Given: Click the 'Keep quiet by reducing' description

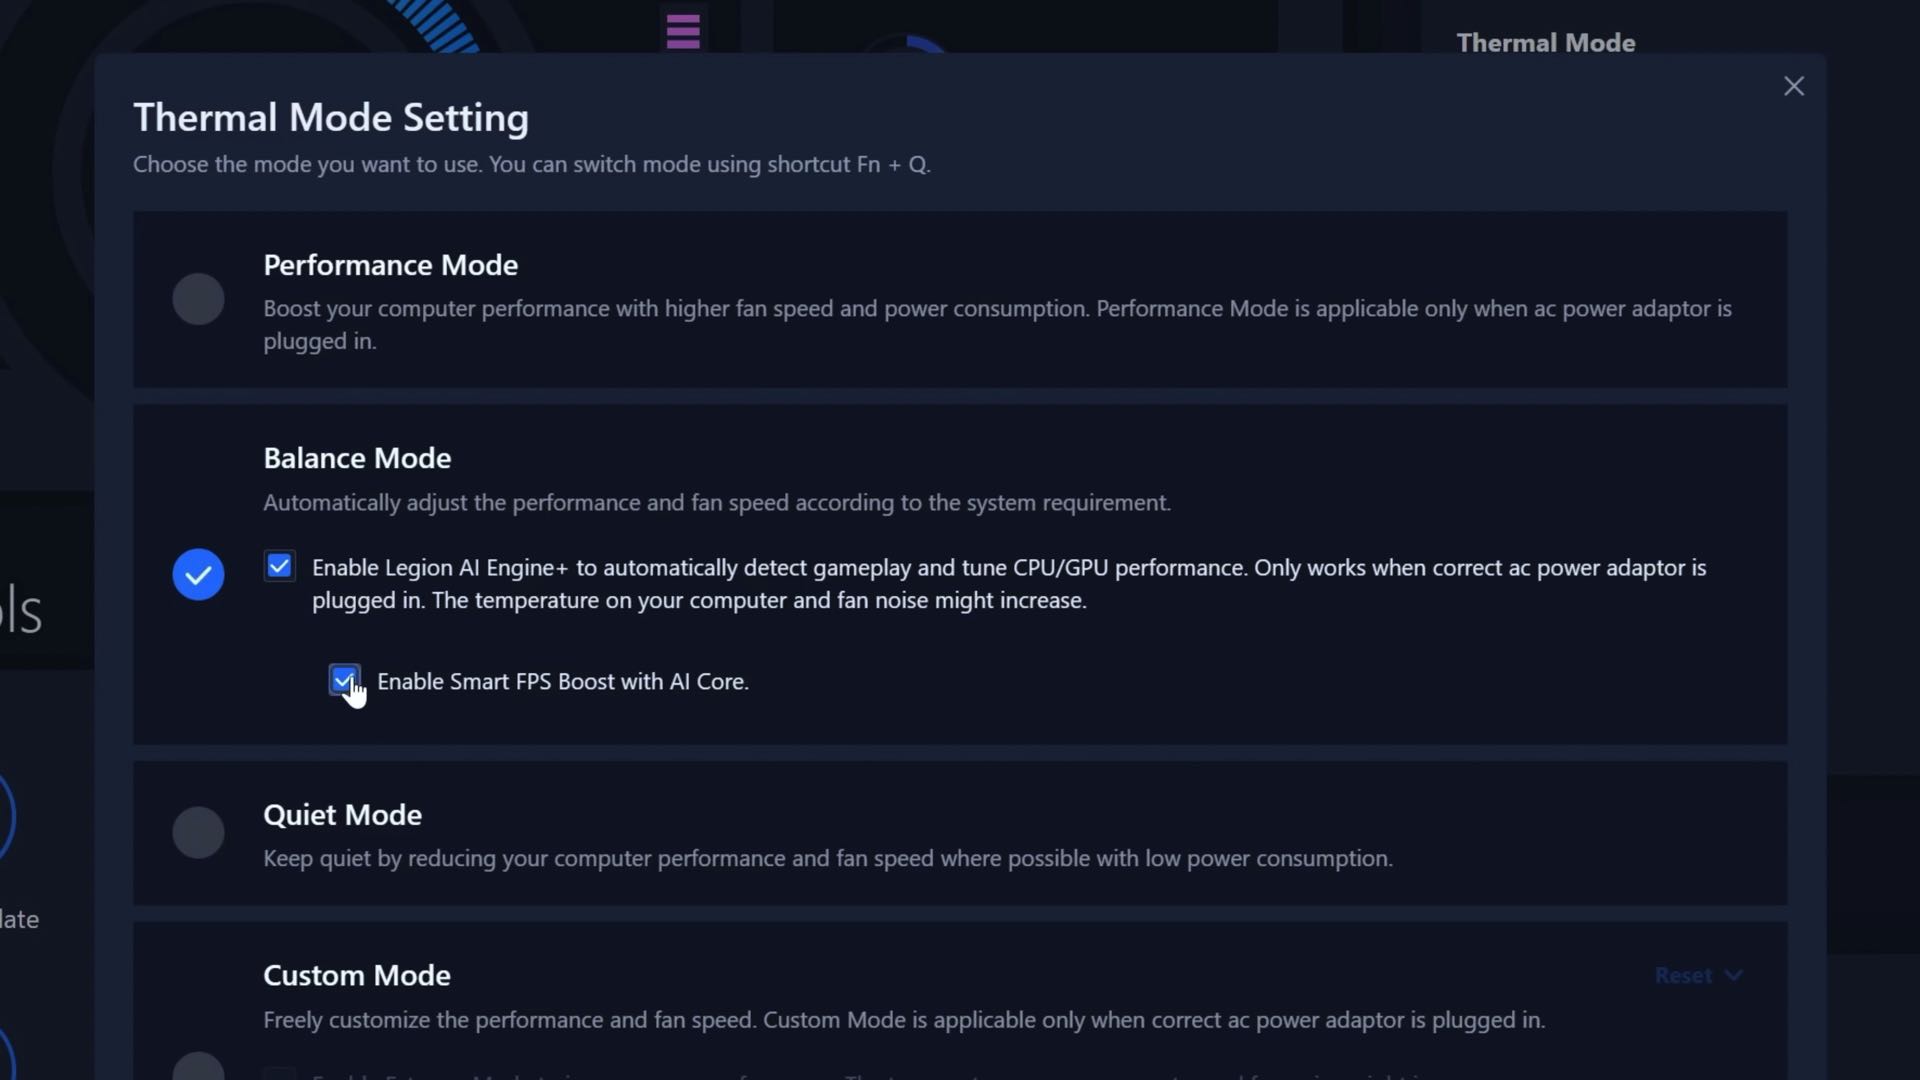Looking at the screenshot, I should (x=828, y=859).
